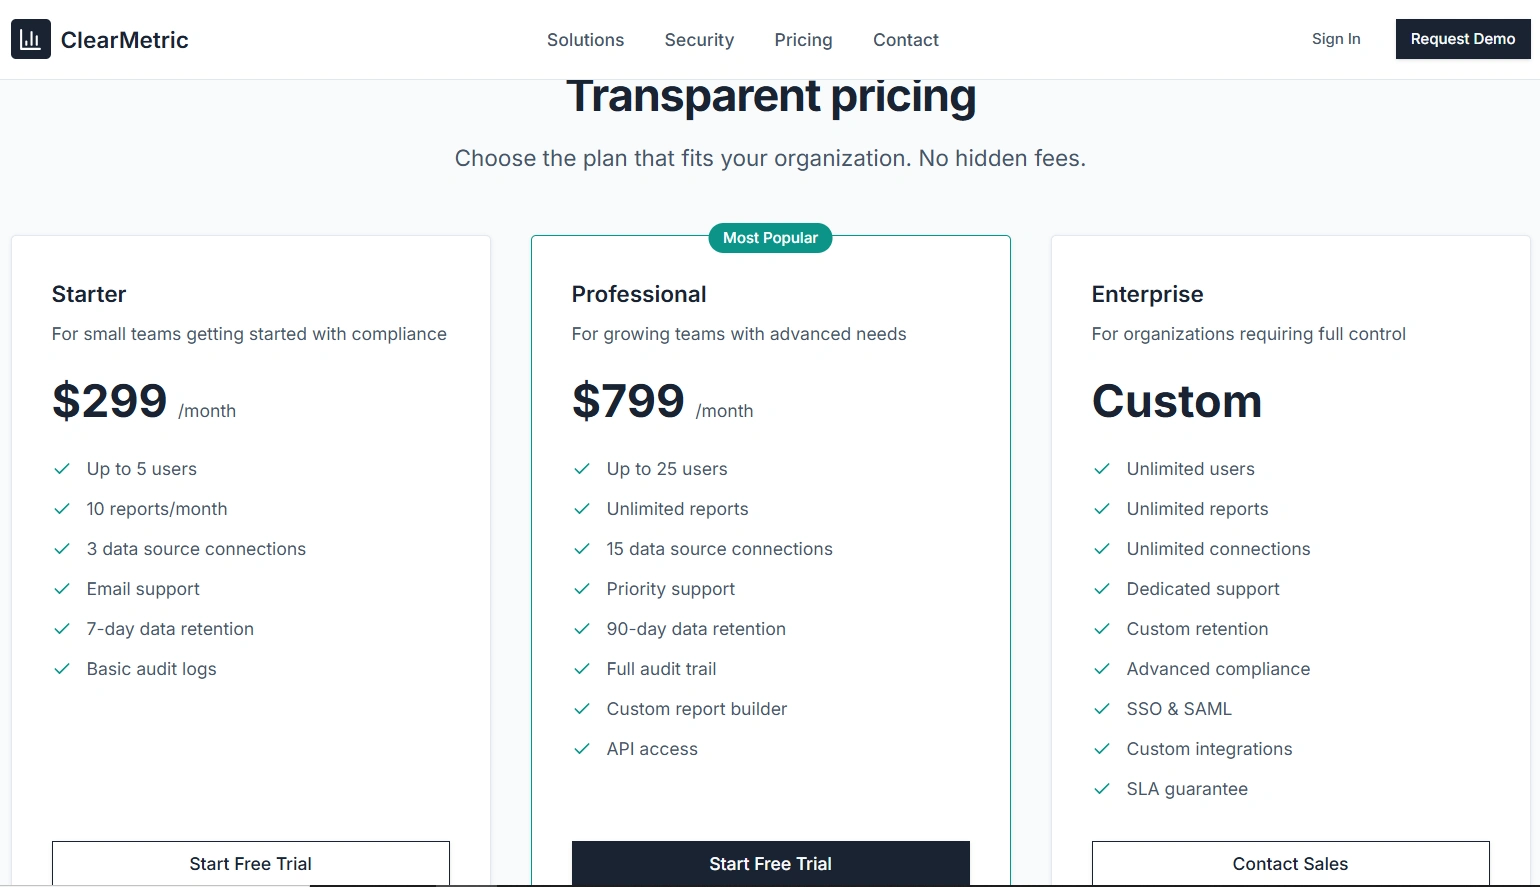This screenshot has height=887, width=1540.
Task: Click checkmark icon beside Custom report builder
Action: tap(582, 709)
